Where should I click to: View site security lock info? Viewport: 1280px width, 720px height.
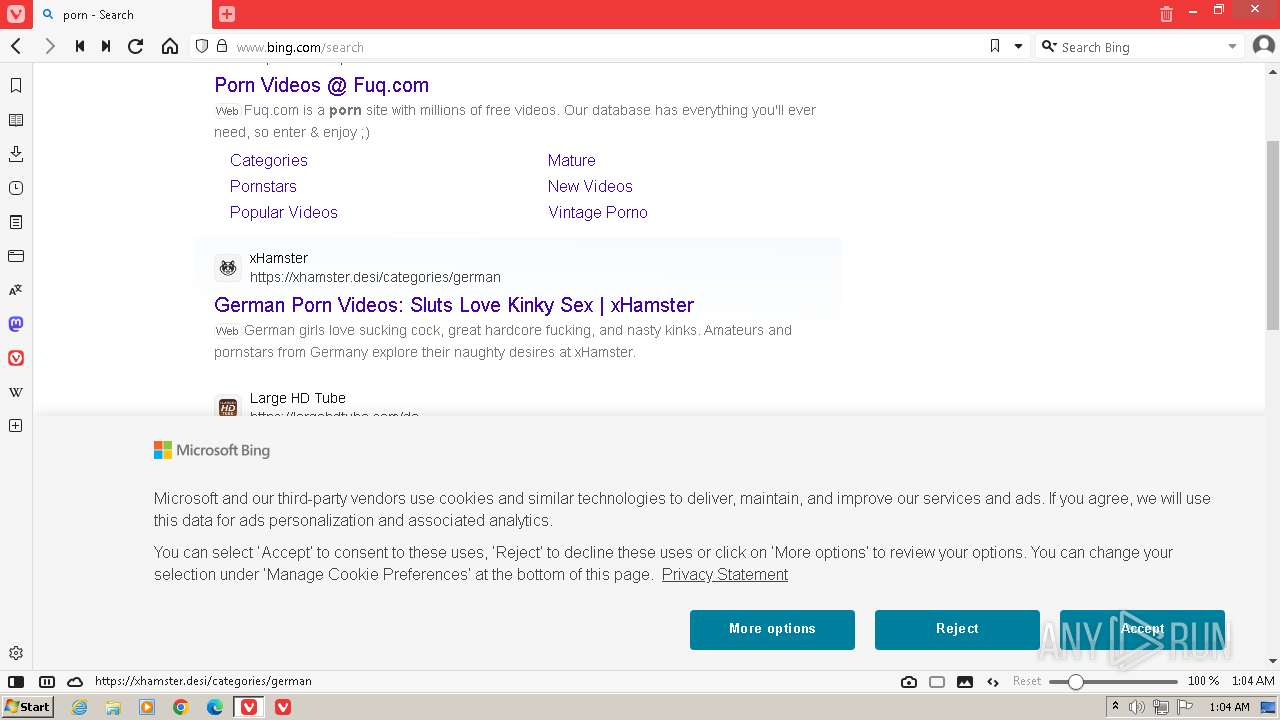coord(222,46)
